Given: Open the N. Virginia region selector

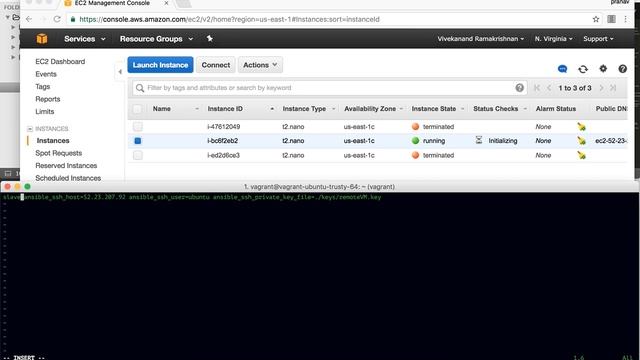Looking at the screenshot, I should point(553,39).
